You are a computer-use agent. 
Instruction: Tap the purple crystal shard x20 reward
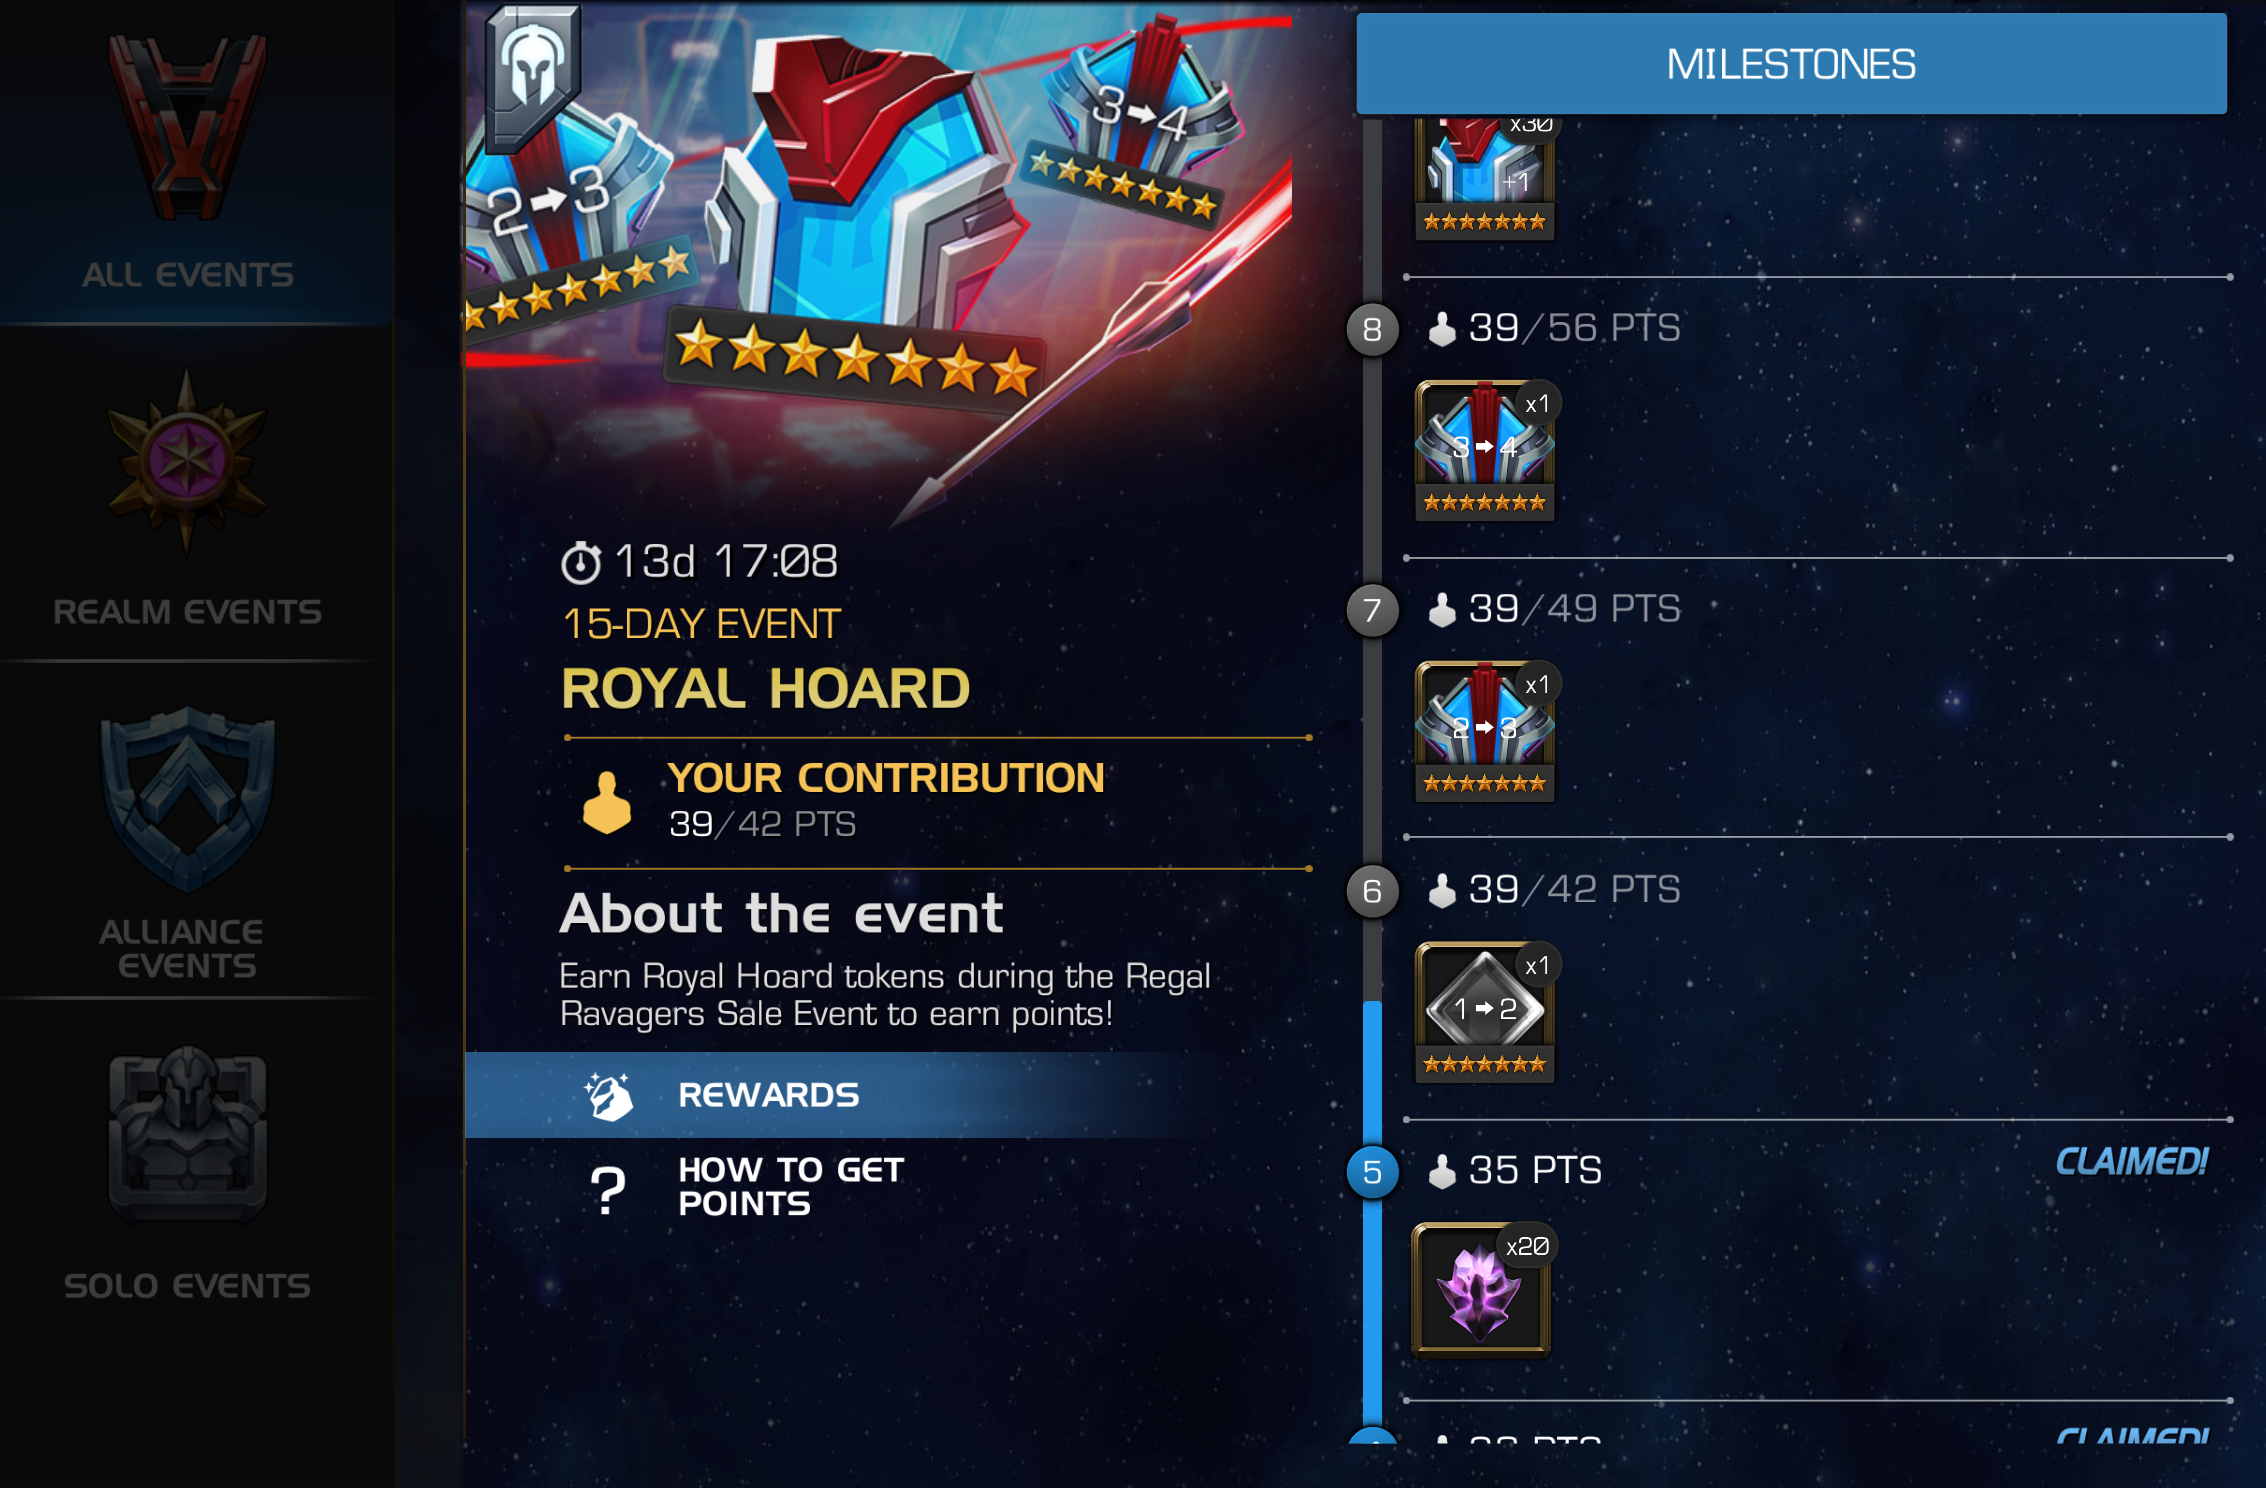[1481, 1290]
